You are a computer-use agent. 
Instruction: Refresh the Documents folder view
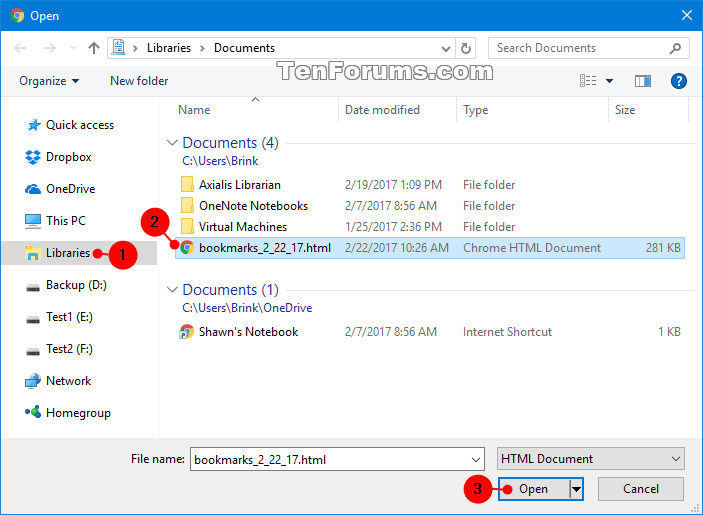[466, 48]
